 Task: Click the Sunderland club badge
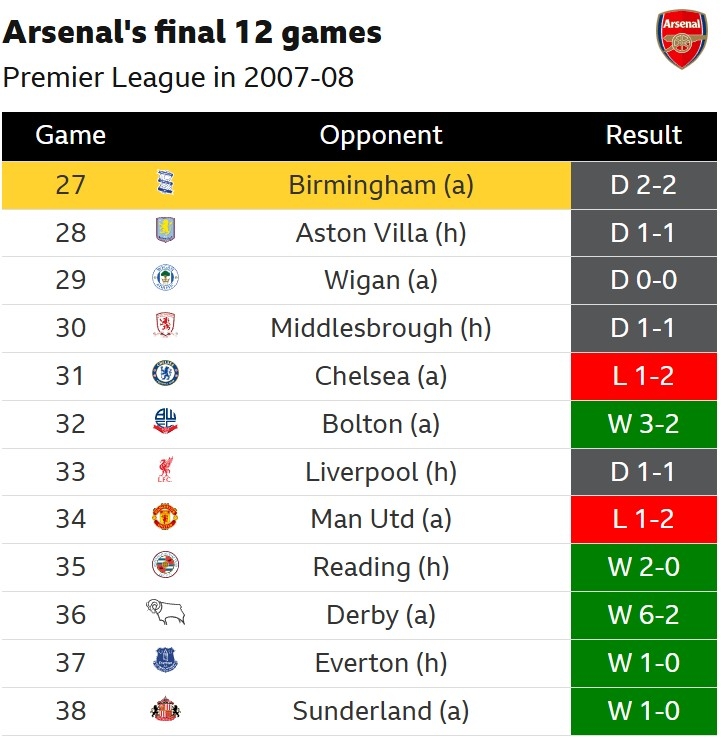coord(165,710)
